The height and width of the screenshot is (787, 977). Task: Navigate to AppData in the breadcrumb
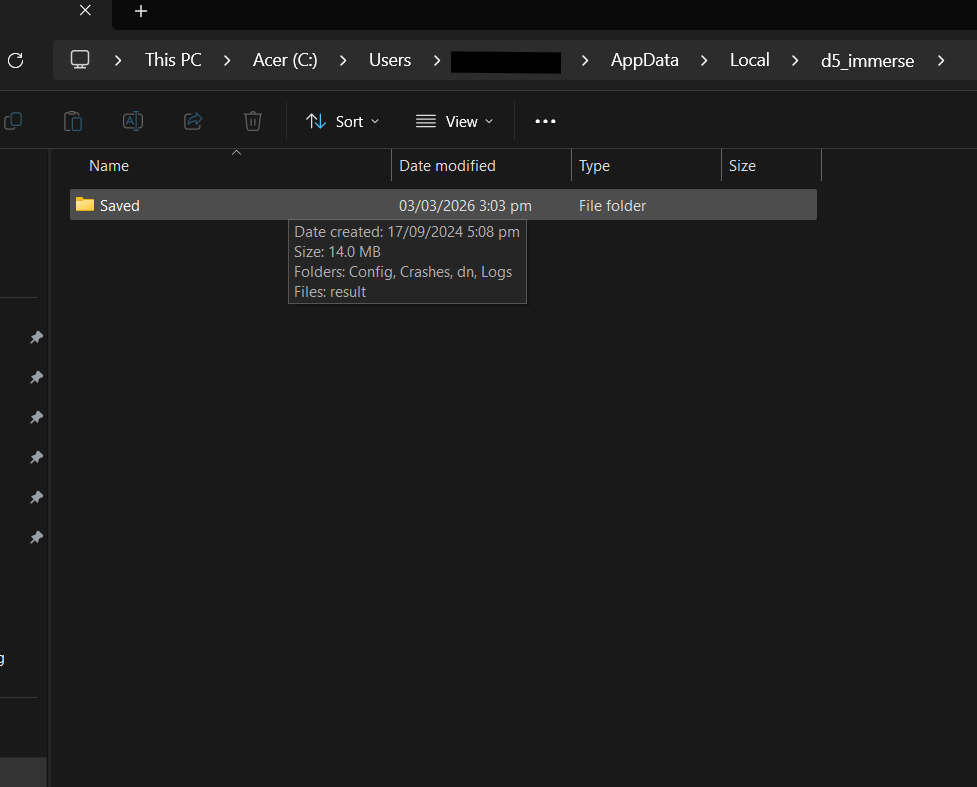[644, 60]
